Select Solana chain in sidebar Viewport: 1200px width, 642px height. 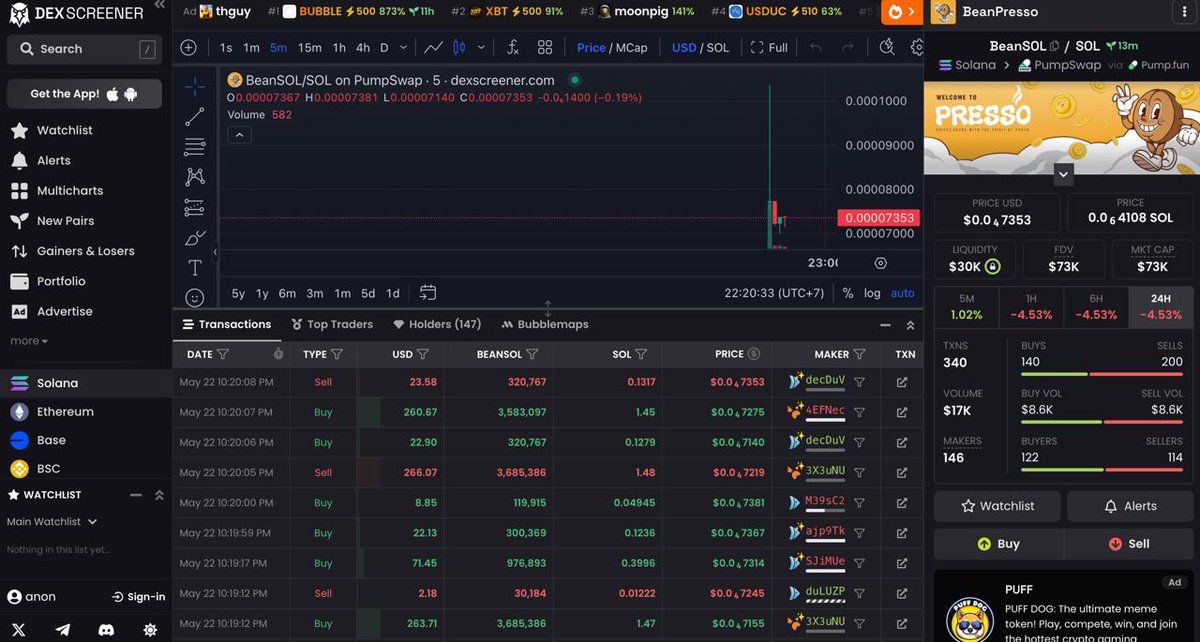(x=84, y=383)
